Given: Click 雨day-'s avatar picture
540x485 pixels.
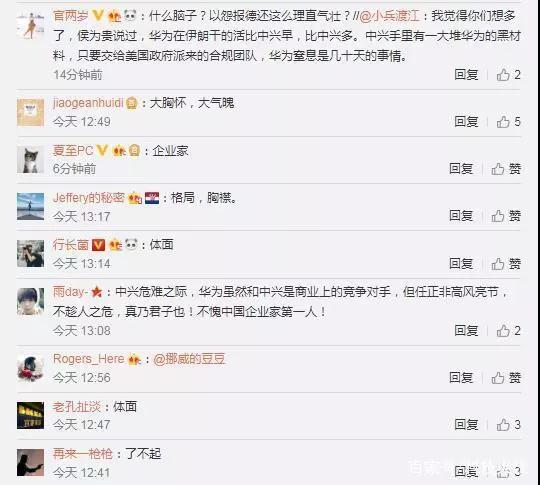Looking at the screenshot, I should [31, 302].
